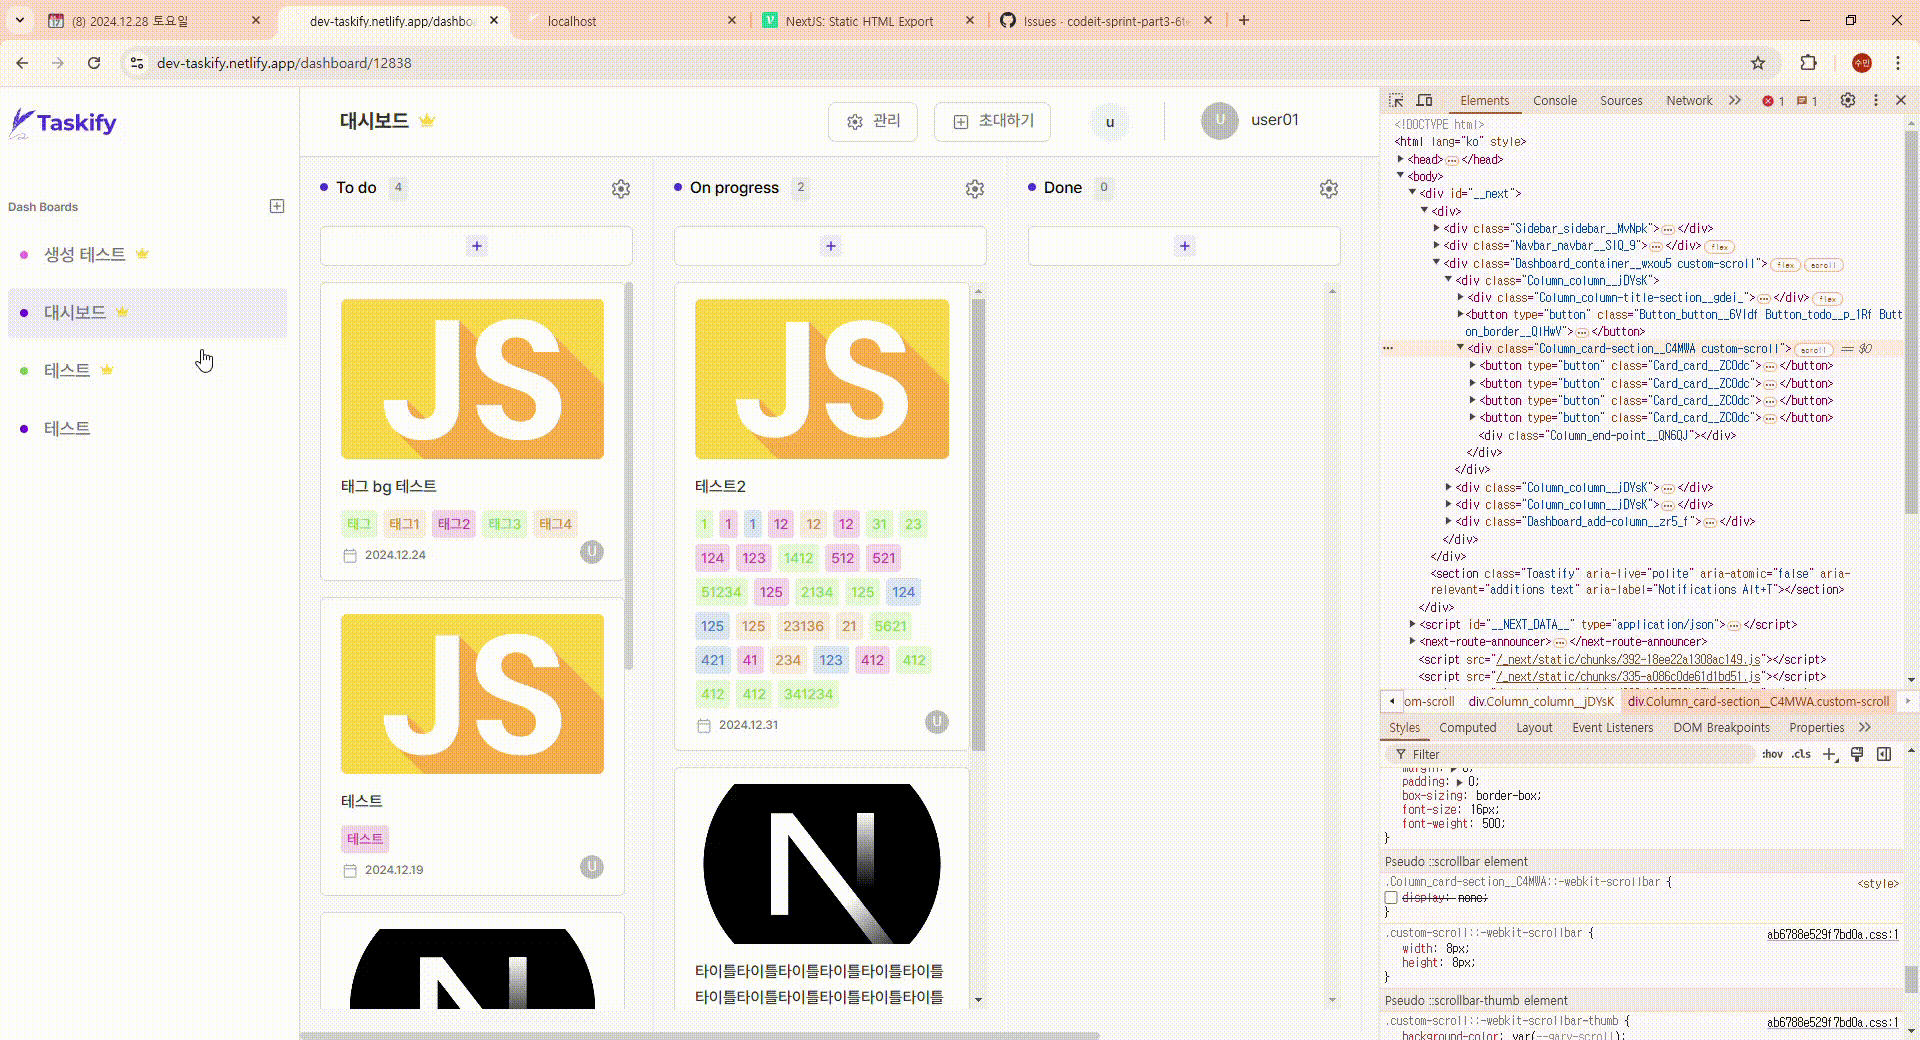This screenshot has width=1920, height=1040.
Task: Open the DOM Breakpoints tab
Action: coord(1721,727)
